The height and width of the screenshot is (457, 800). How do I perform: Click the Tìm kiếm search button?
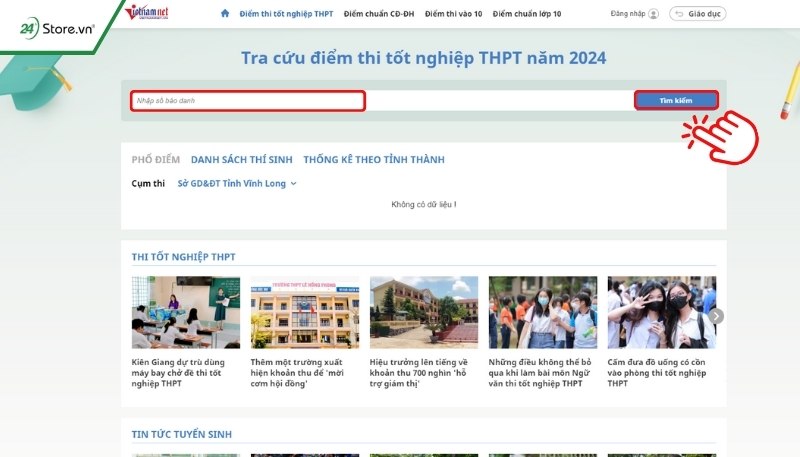tap(676, 100)
